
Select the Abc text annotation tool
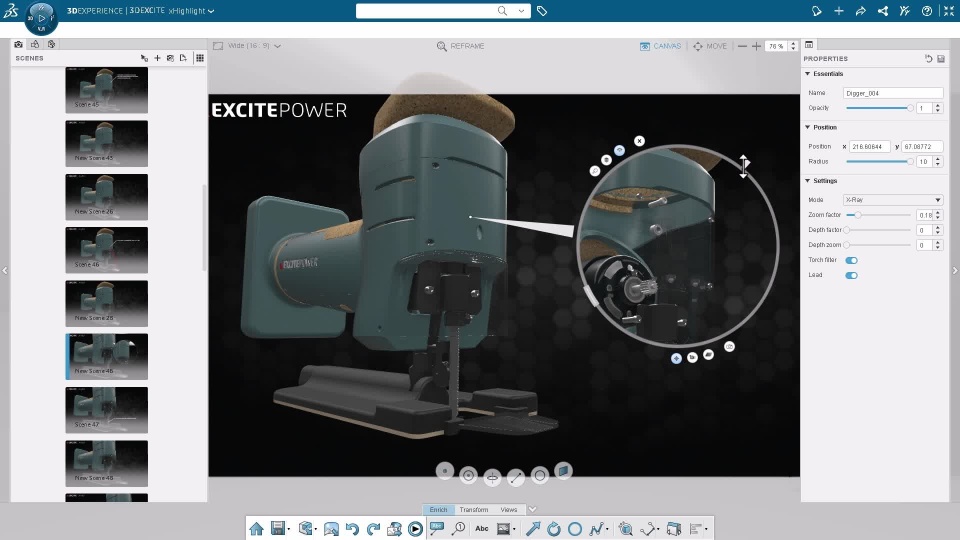point(482,528)
